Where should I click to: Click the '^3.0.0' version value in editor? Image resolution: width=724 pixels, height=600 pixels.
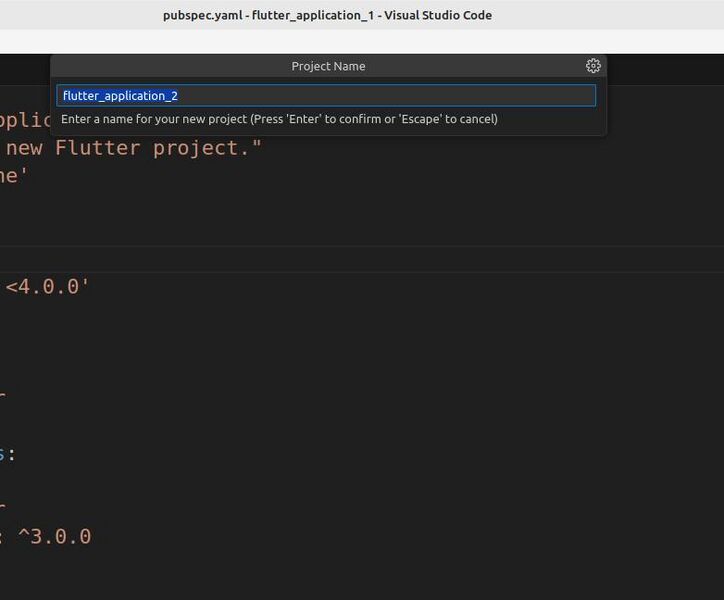tap(54, 536)
